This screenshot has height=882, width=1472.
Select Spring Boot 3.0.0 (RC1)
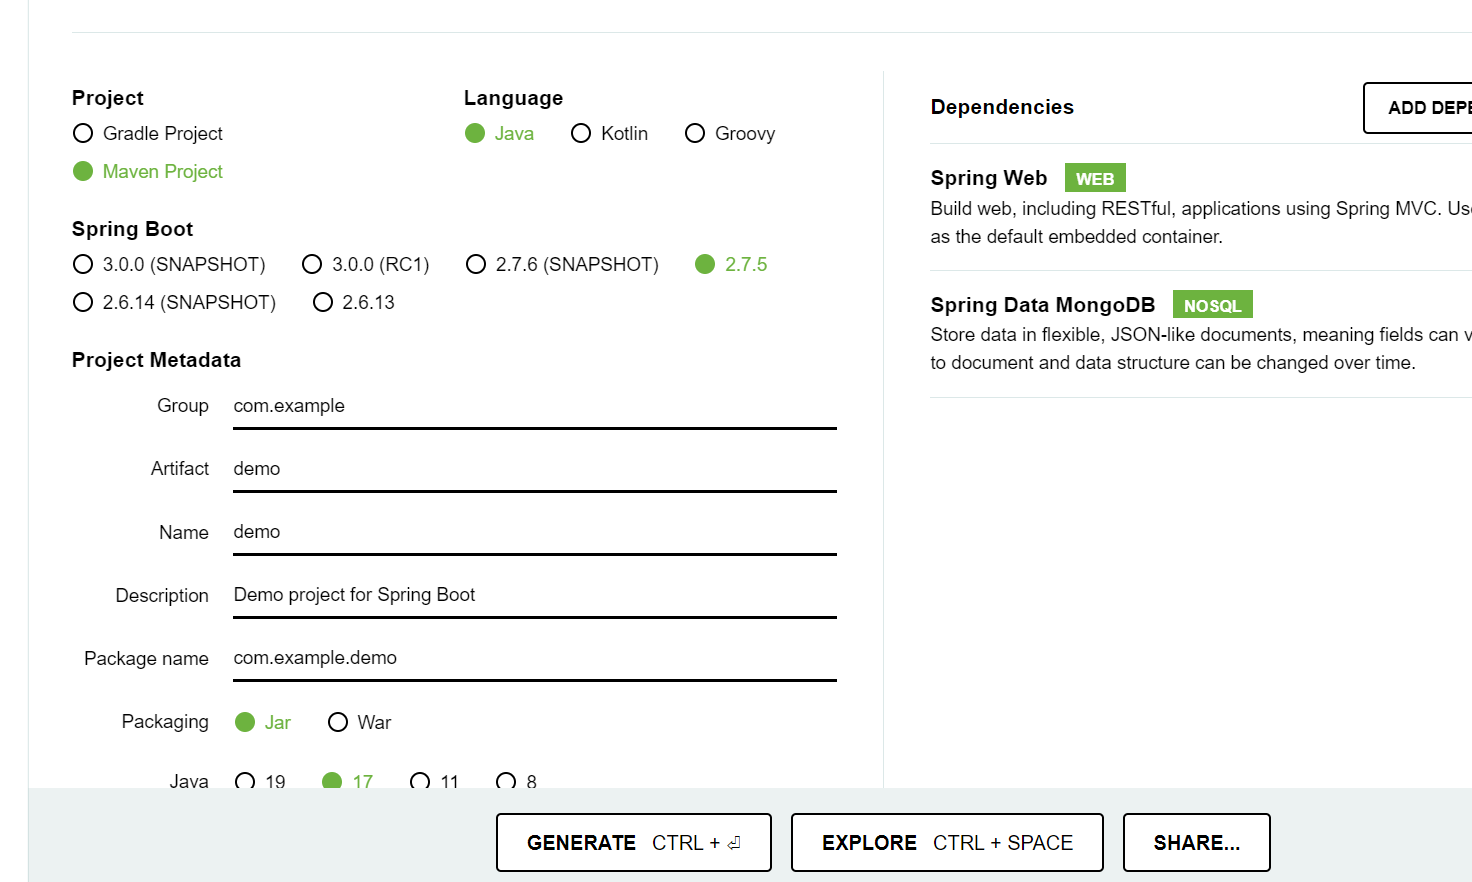(x=312, y=264)
